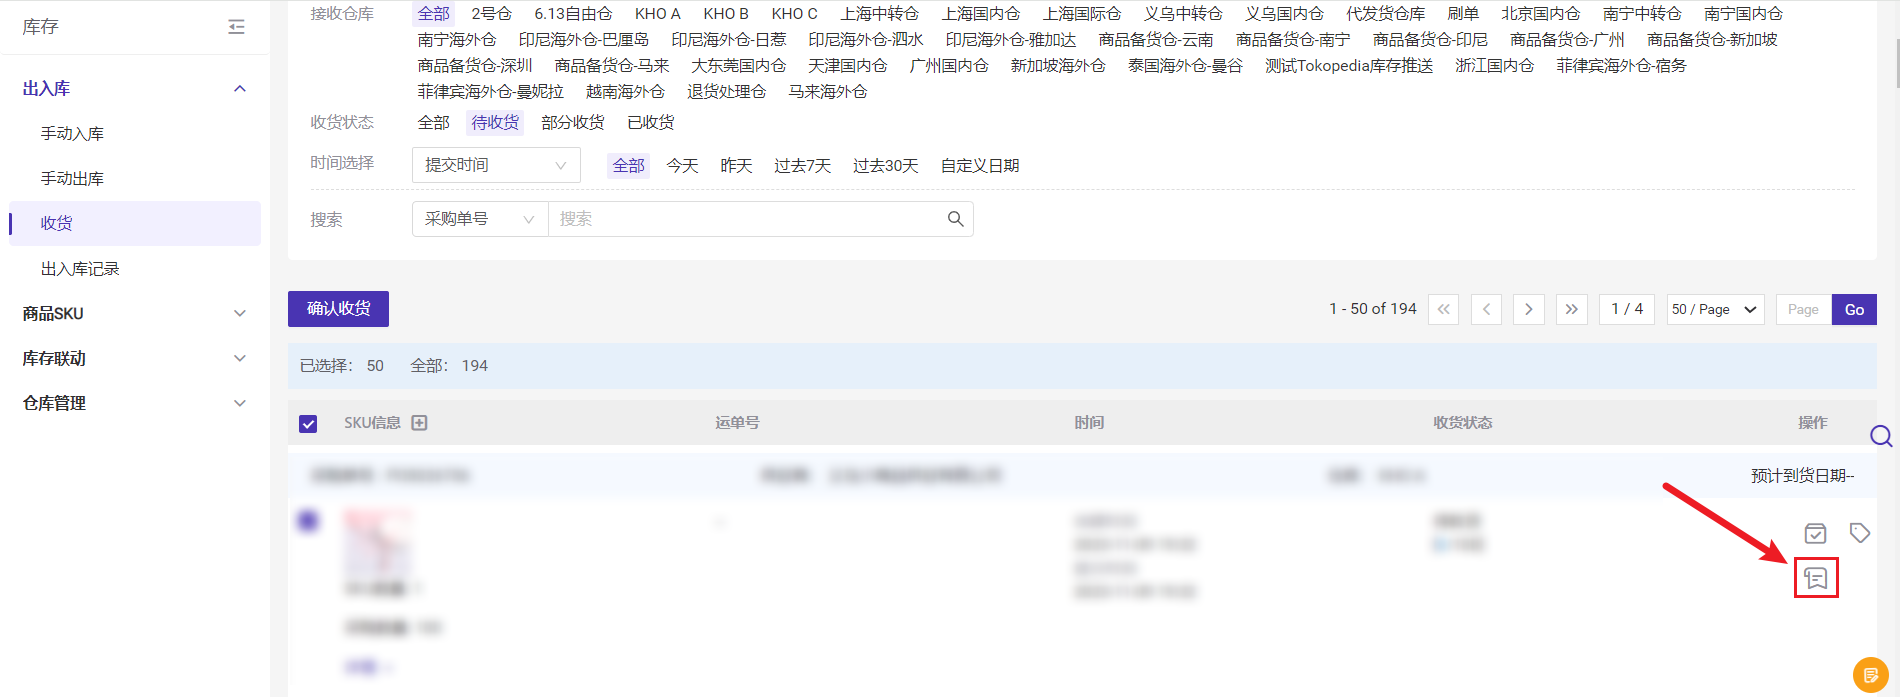
Task: Select warehouse 退货处理仓
Action: click(x=726, y=91)
